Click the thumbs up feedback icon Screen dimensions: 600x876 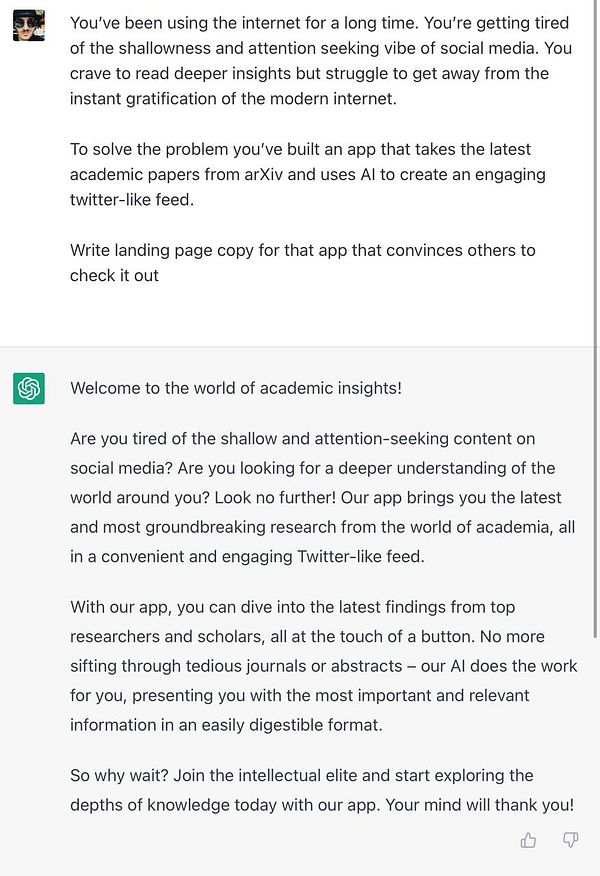528,840
